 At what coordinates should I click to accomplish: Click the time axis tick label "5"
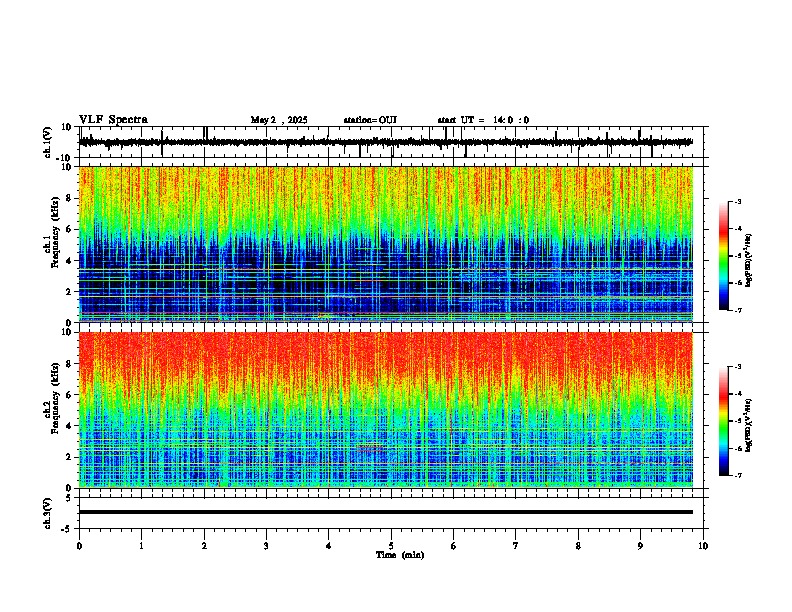391,546
